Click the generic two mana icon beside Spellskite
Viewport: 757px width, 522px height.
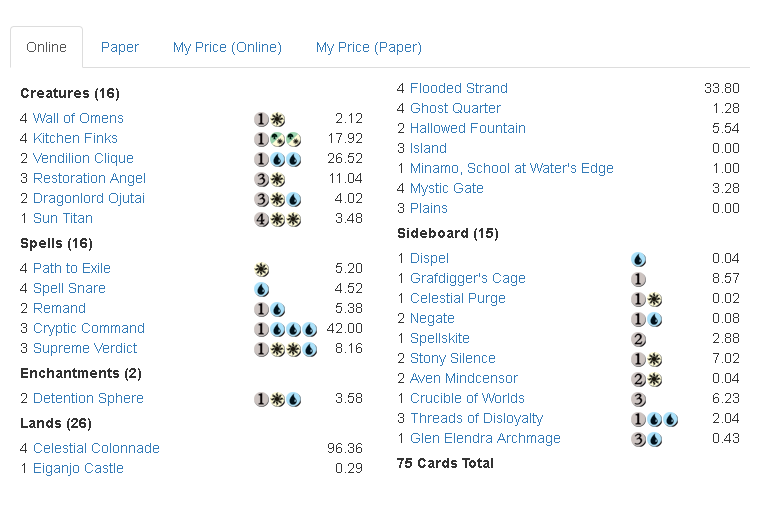click(639, 339)
